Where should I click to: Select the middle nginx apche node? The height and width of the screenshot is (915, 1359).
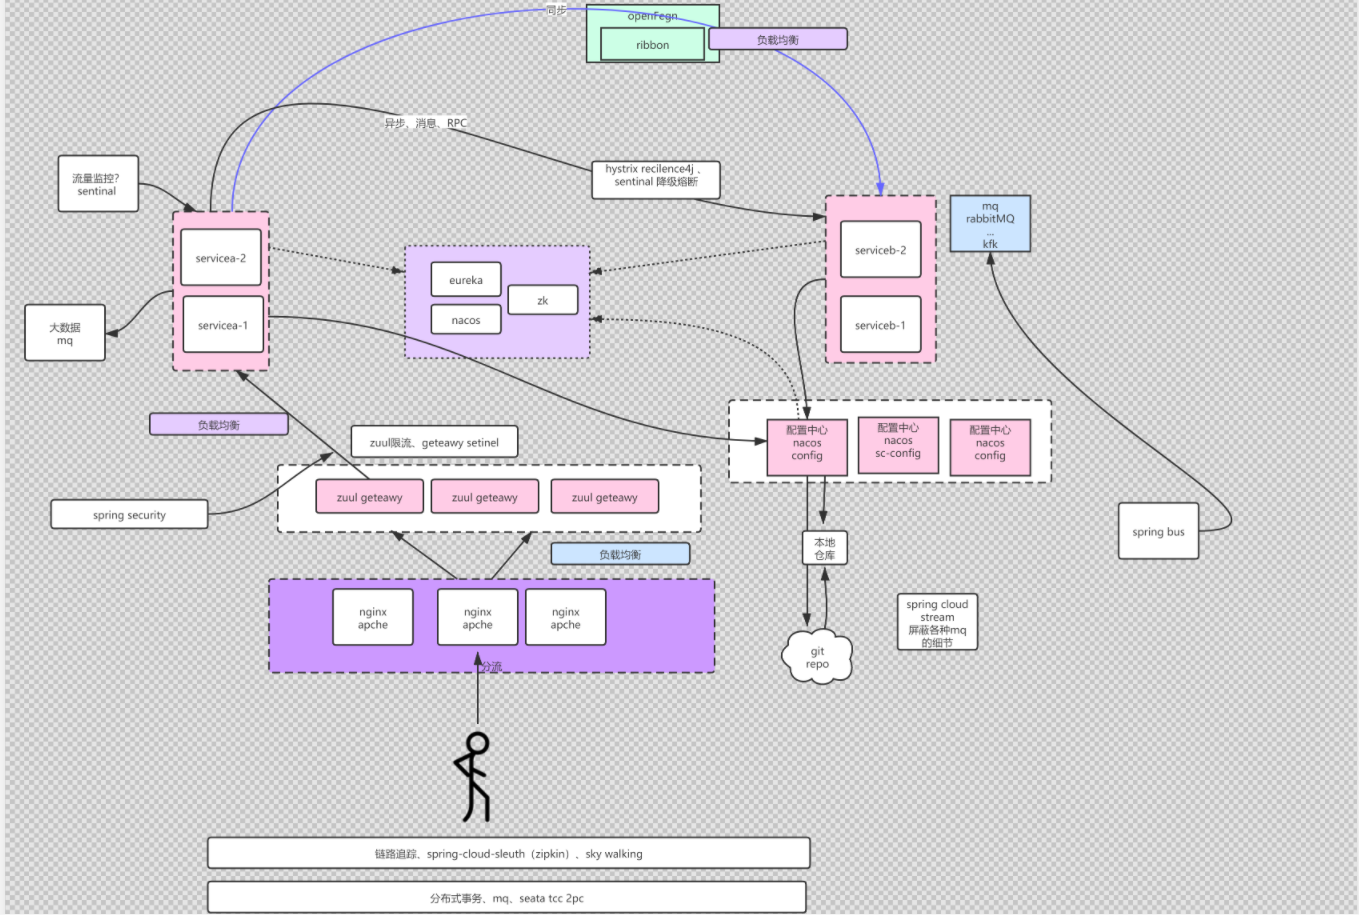[477, 617]
